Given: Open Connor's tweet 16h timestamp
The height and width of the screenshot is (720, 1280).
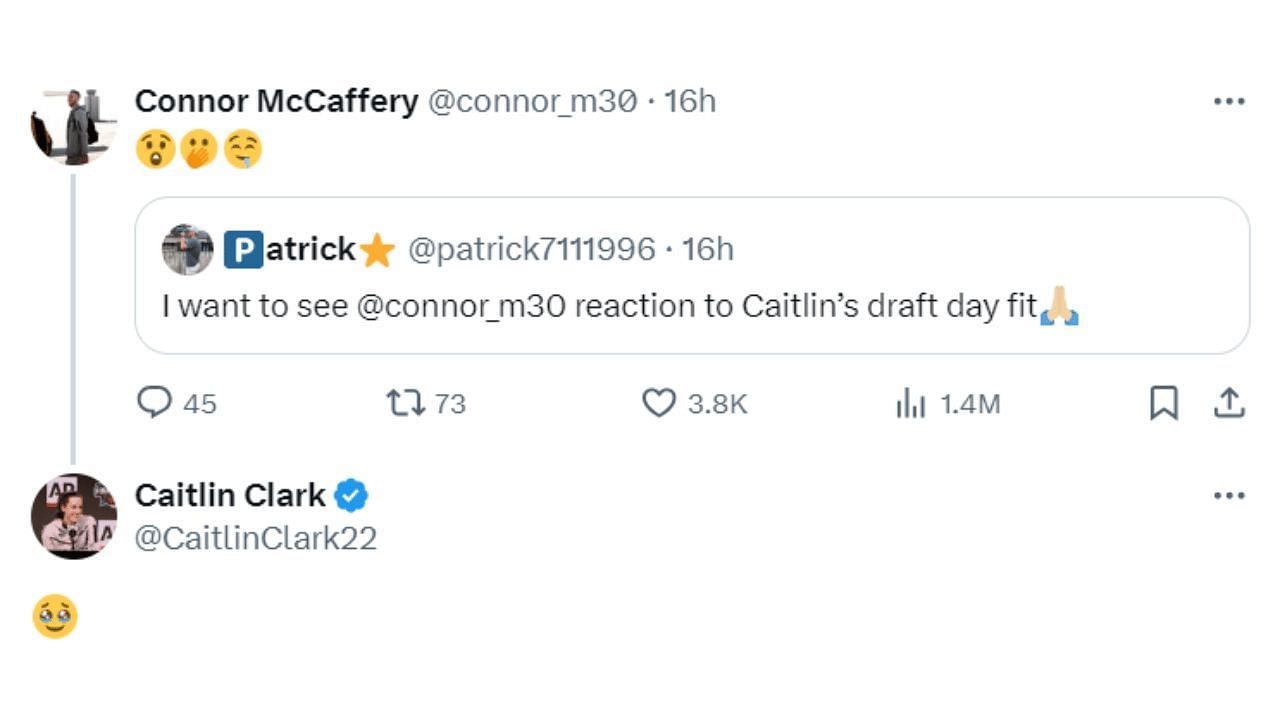Looking at the screenshot, I should [x=691, y=101].
